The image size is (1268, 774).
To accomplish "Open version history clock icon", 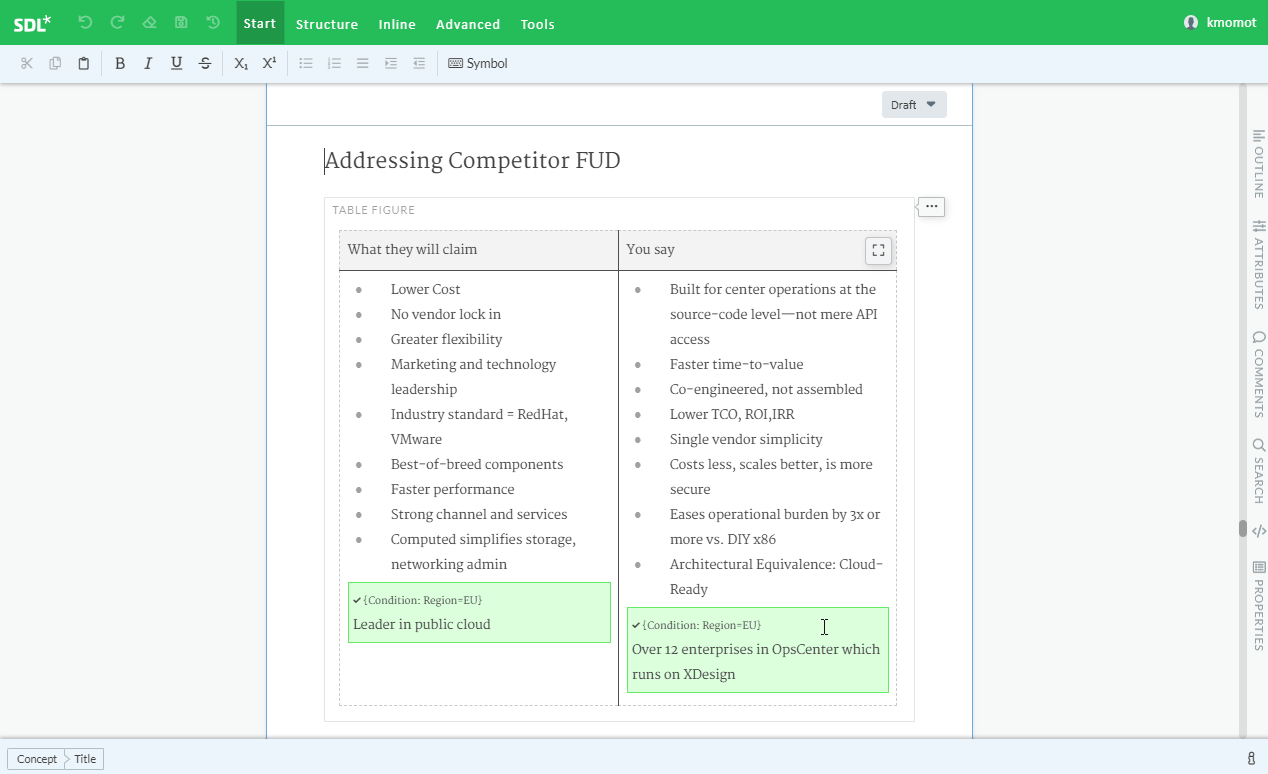I will click(x=213, y=22).
